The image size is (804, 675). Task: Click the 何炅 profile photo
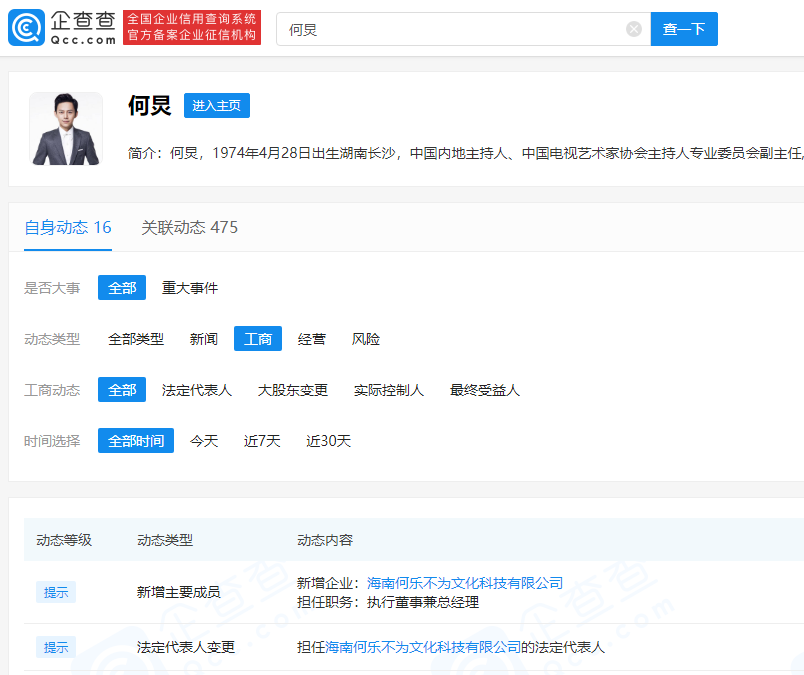click(66, 129)
